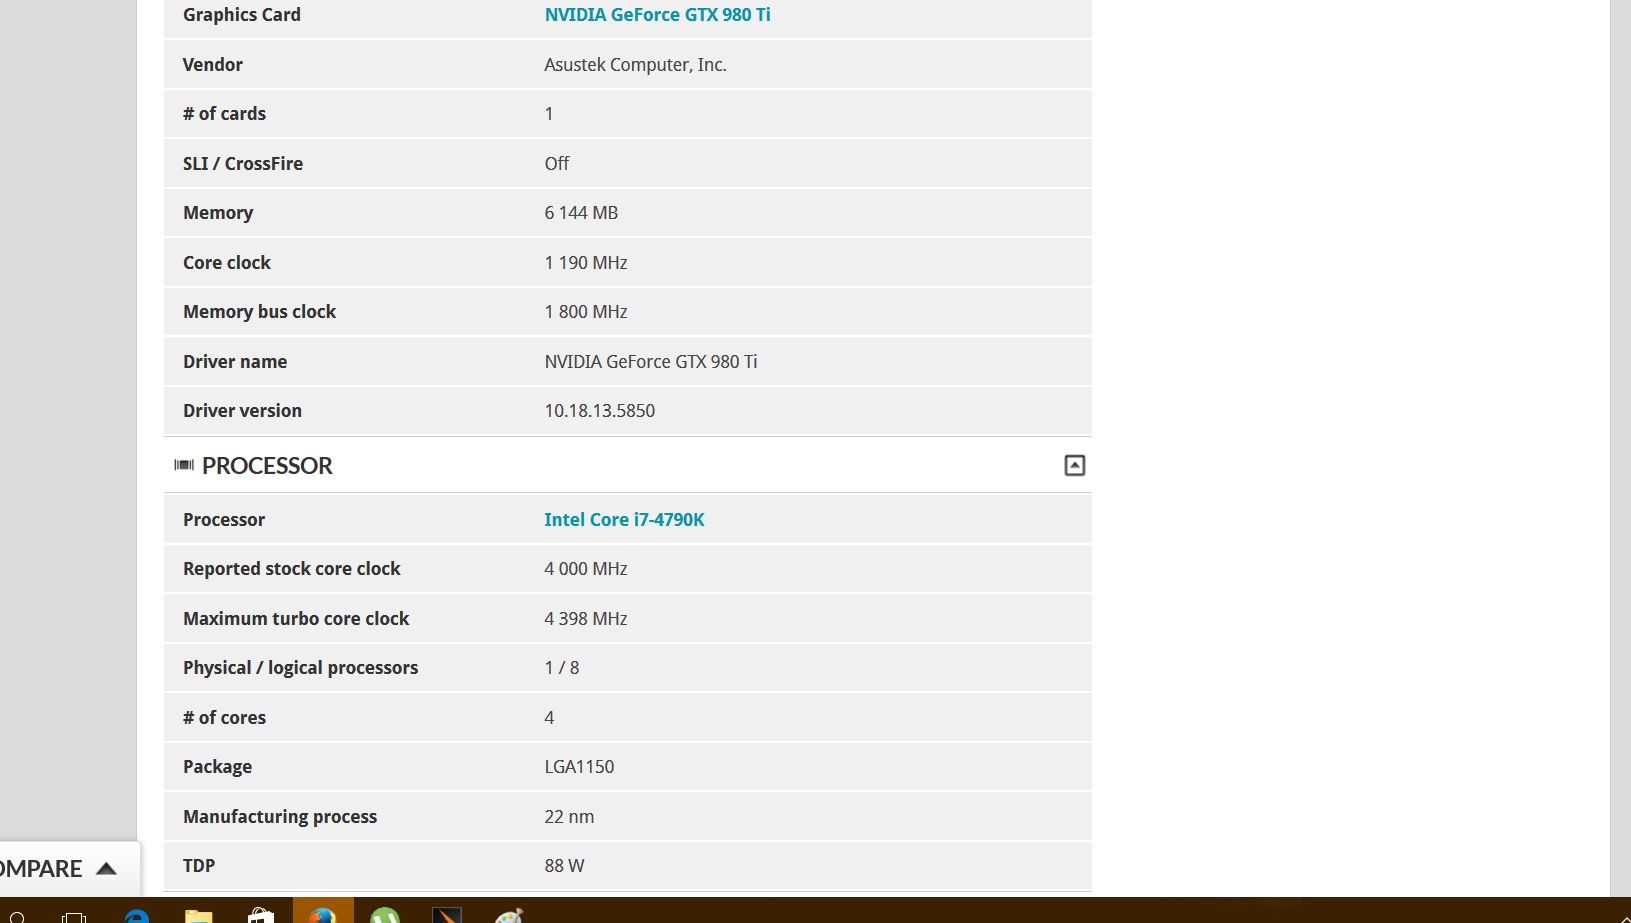Image resolution: width=1631 pixels, height=923 pixels.
Task: Select the 'Asustek Computer, Inc.' vendor value
Action: tap(635, 65)
